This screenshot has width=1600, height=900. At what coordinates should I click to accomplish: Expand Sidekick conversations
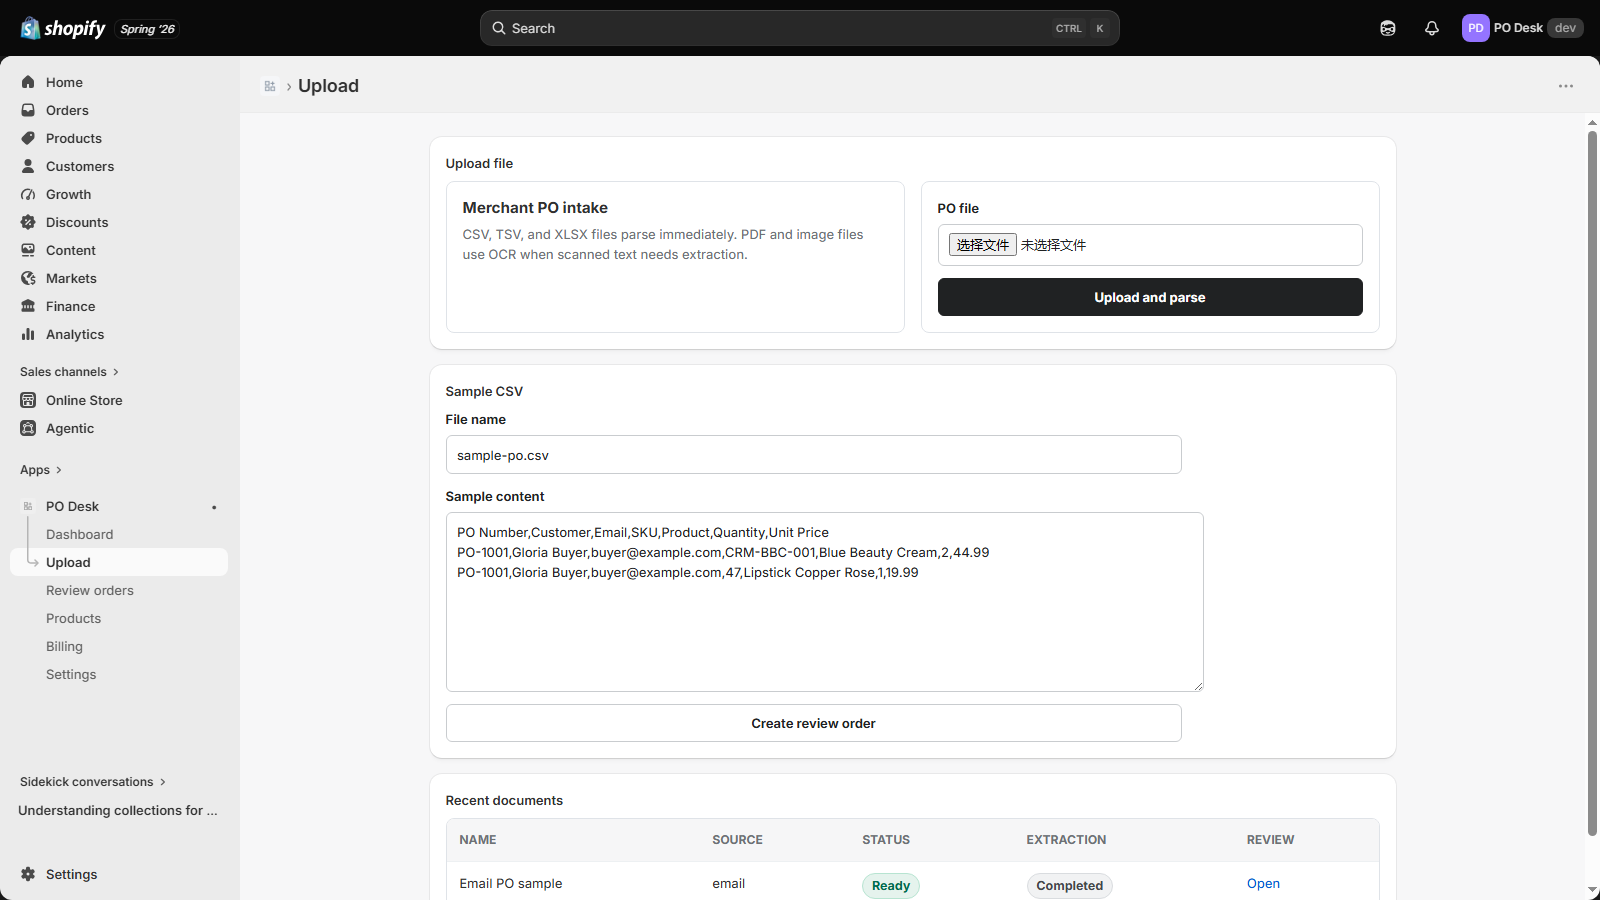(93, 782)
